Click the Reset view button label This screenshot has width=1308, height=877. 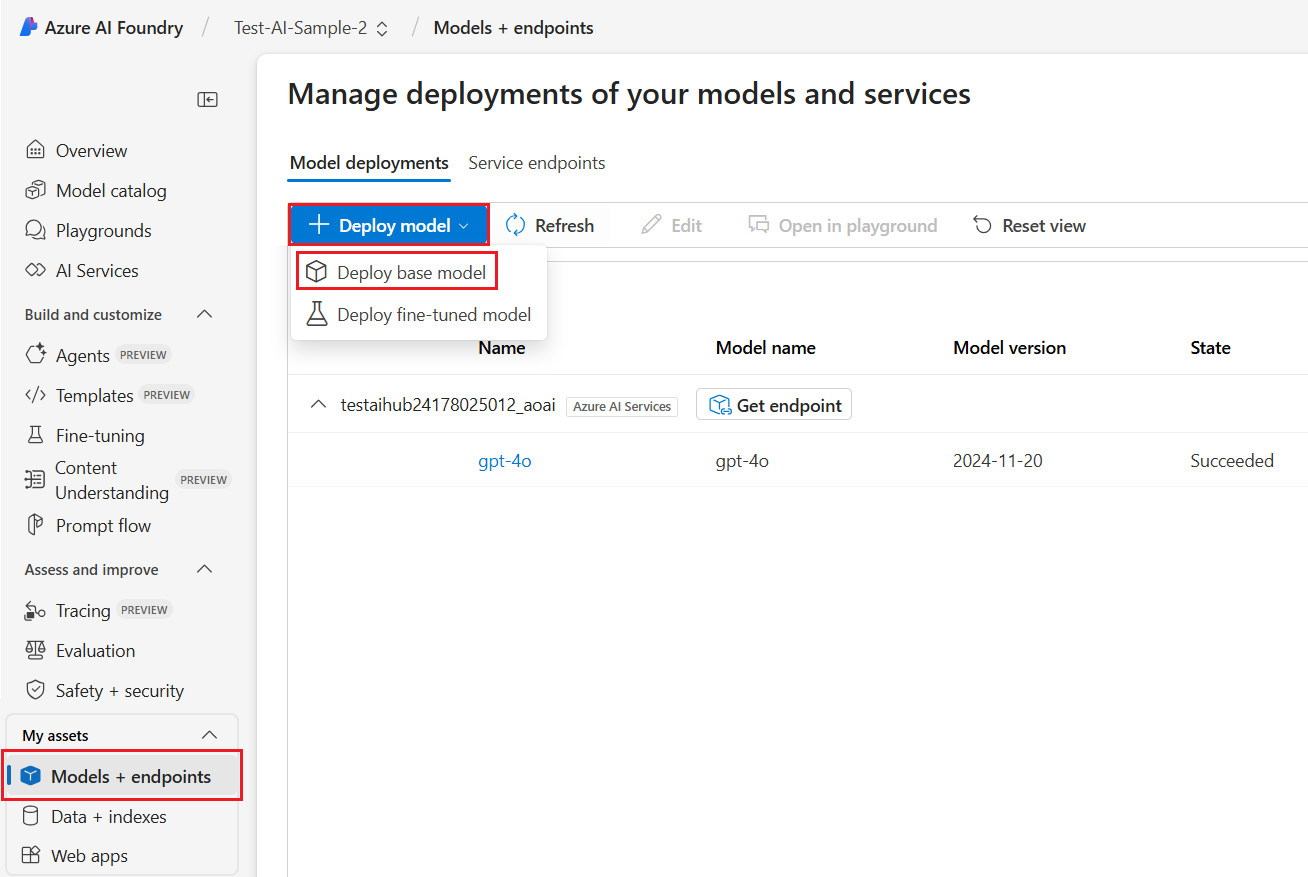(1044, 226)
